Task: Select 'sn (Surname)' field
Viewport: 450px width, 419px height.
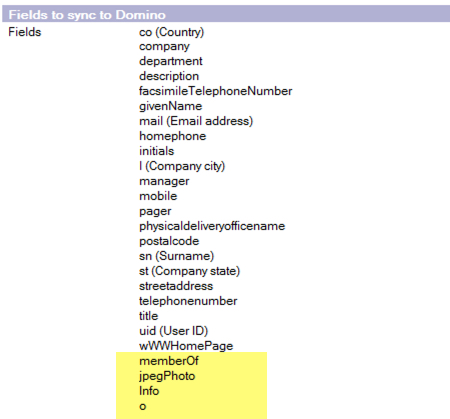Action: tap(176, 256)
